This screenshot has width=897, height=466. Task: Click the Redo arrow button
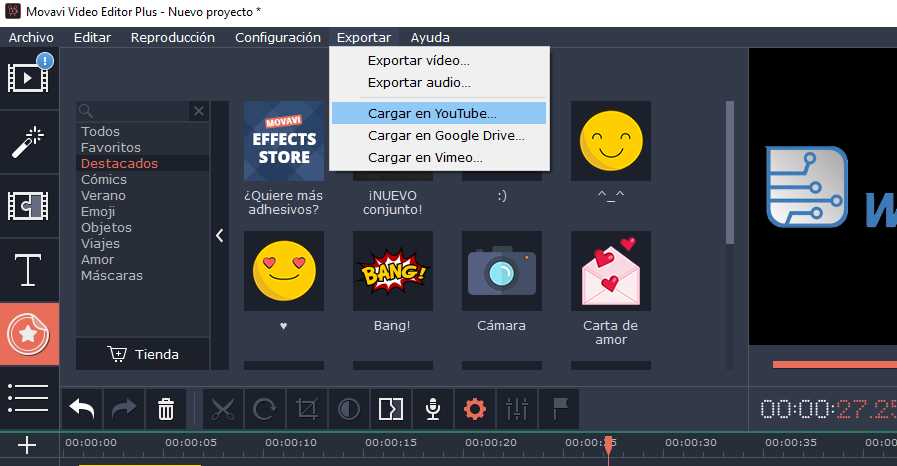124,409
